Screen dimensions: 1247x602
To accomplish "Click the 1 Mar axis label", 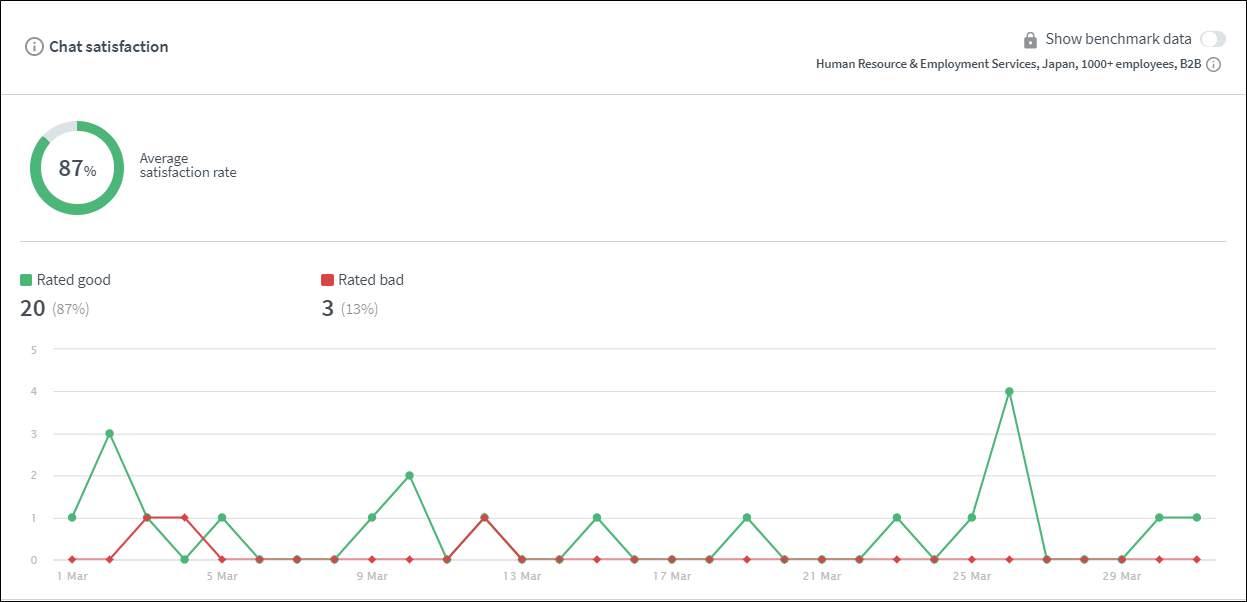I will coord(72,576).
